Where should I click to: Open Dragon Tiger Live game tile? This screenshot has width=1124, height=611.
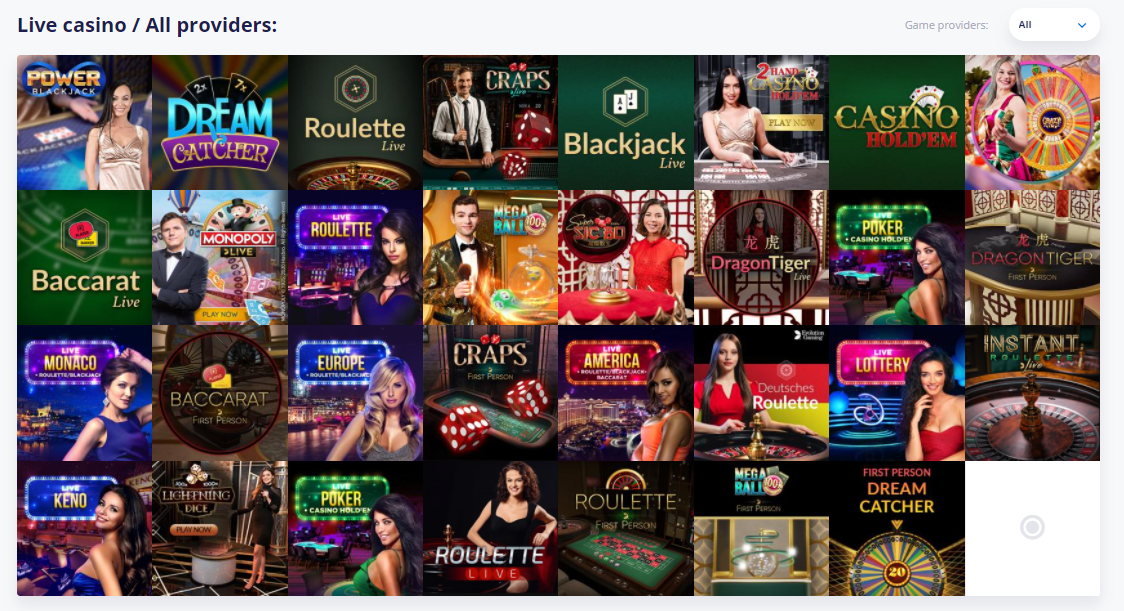[761, 257]
